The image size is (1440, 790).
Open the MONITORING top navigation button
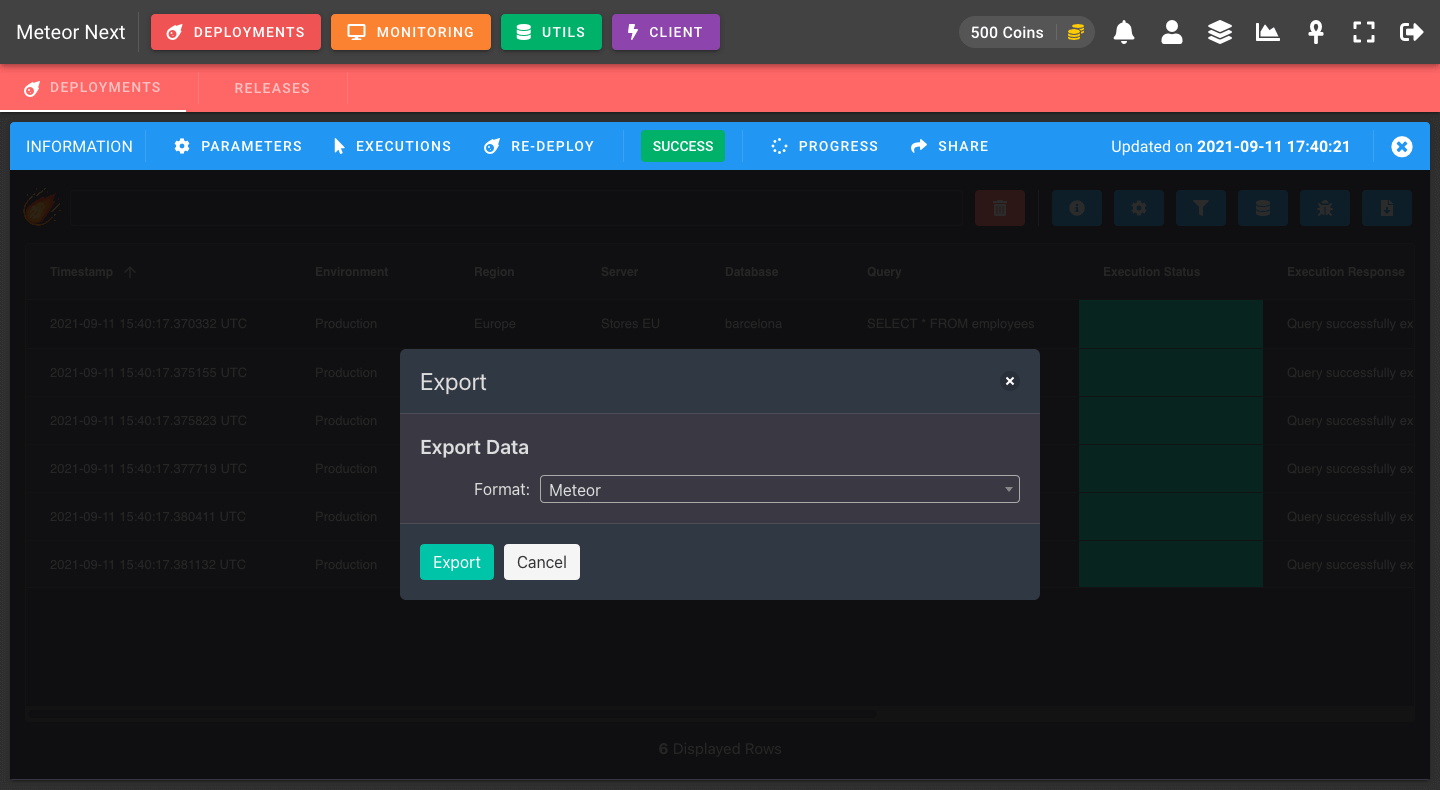(411, 32)
